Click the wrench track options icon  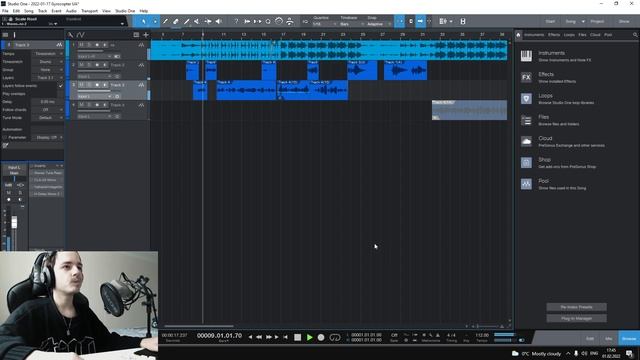pos(71,35)
